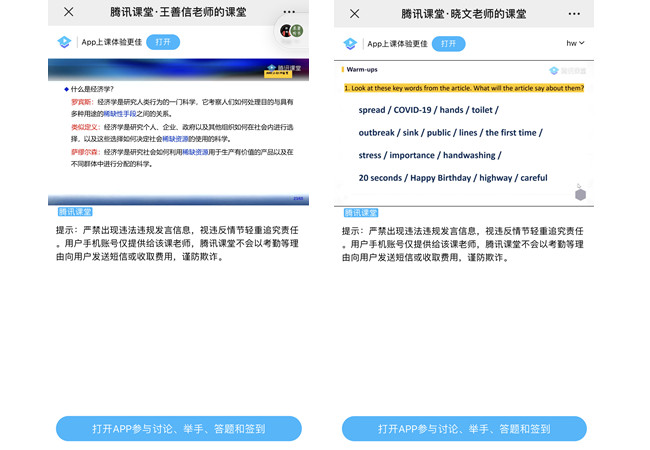Viewport: 650px width, 450px height.
Task: Expand the hw dropdown
Action: coord(575,43)
